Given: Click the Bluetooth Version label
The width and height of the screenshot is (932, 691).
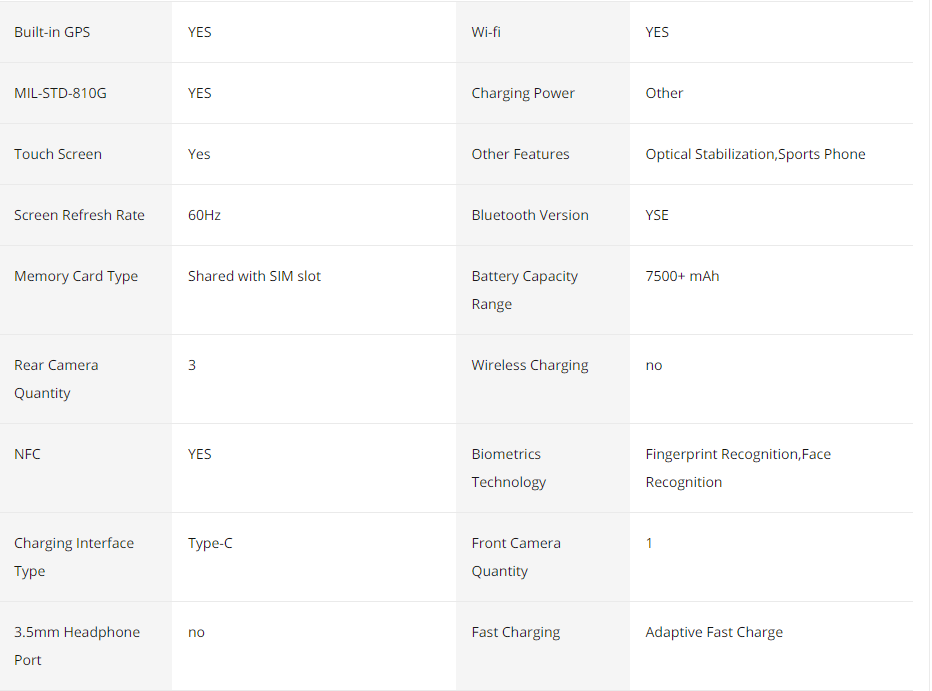Looking at the screenshot, I should [530, 215].
